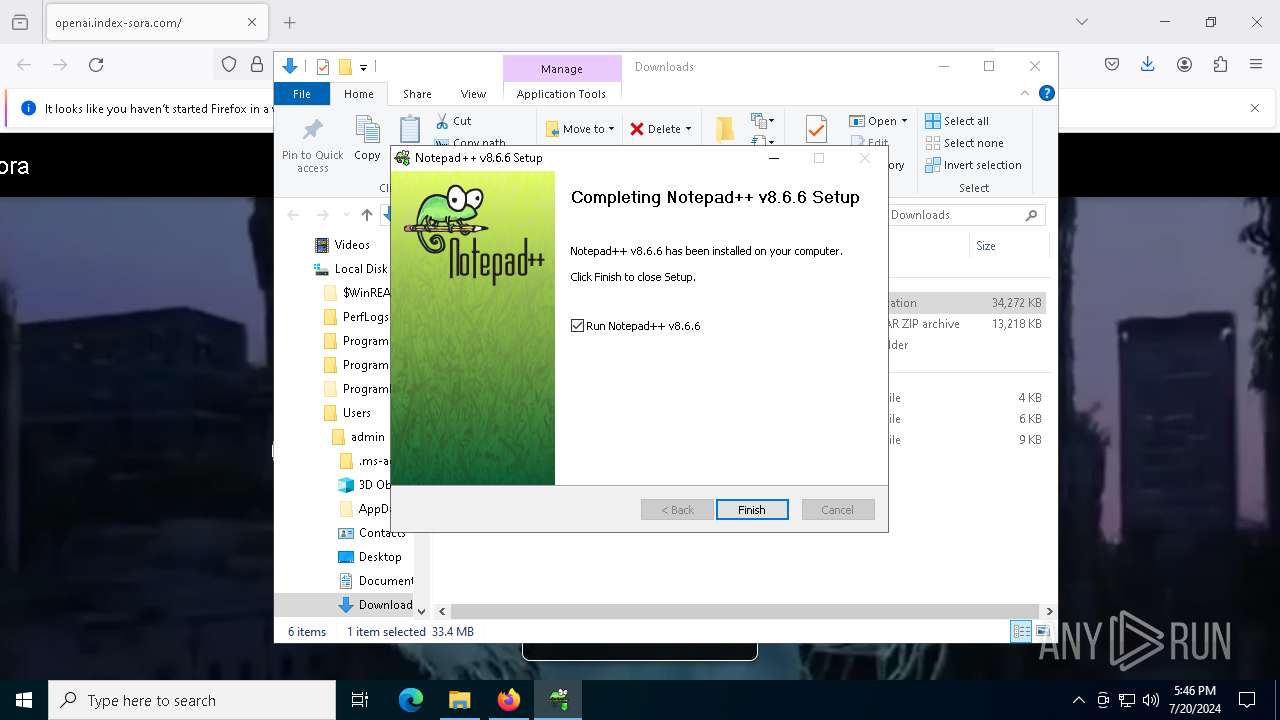
Task: Click Invert selection in ribbon
Action: (973, 165)
